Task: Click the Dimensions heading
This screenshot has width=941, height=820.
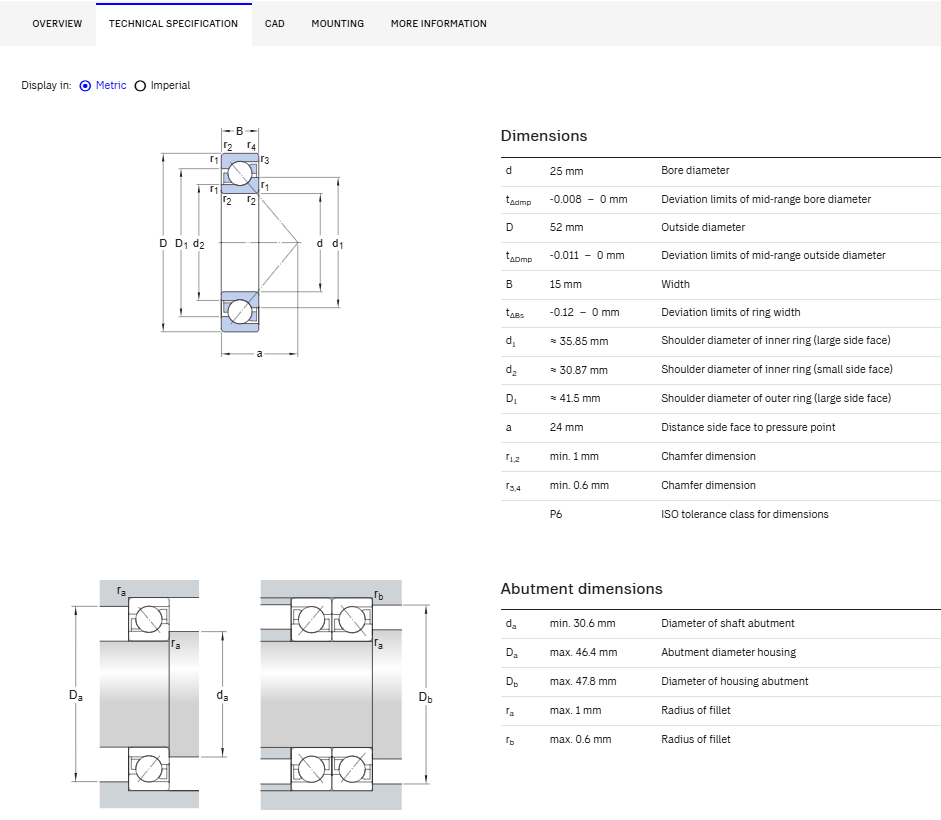Action: click(544, 136)
